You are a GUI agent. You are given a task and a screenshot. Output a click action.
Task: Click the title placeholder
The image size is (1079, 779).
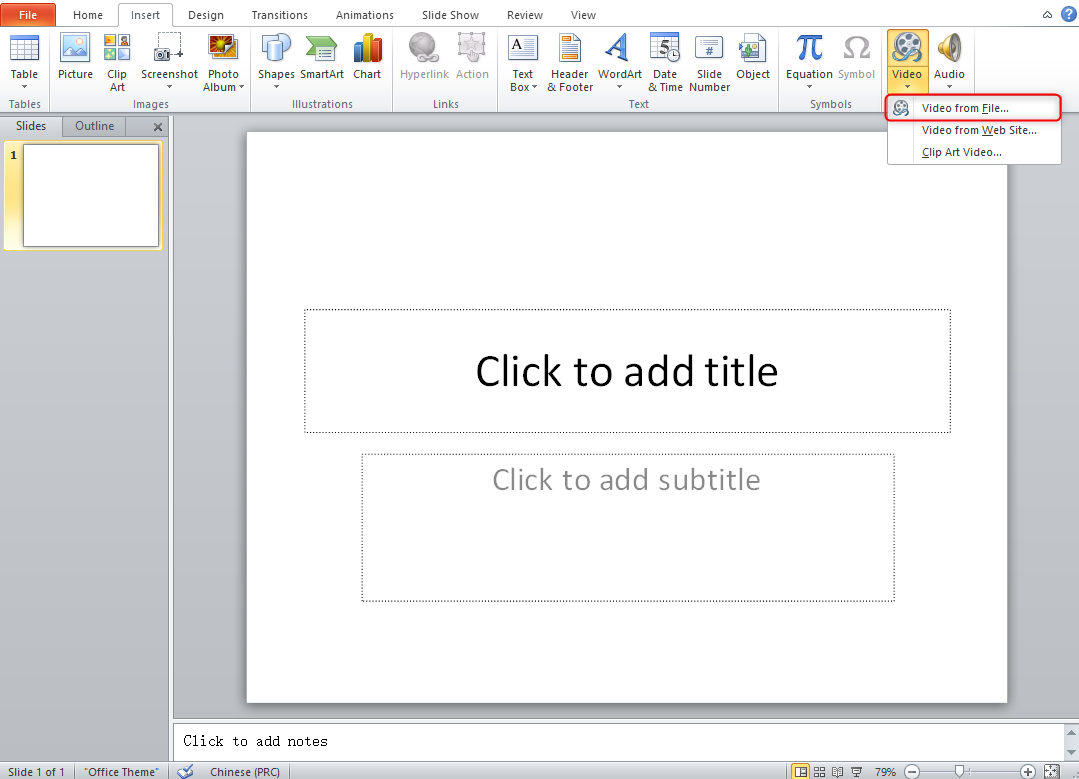tap(628, 371)
